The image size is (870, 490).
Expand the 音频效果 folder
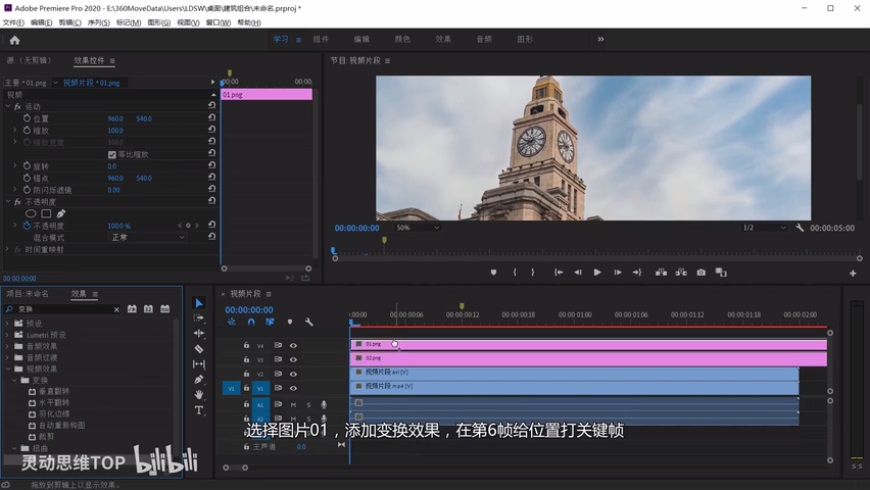click(x=7, y=346)
